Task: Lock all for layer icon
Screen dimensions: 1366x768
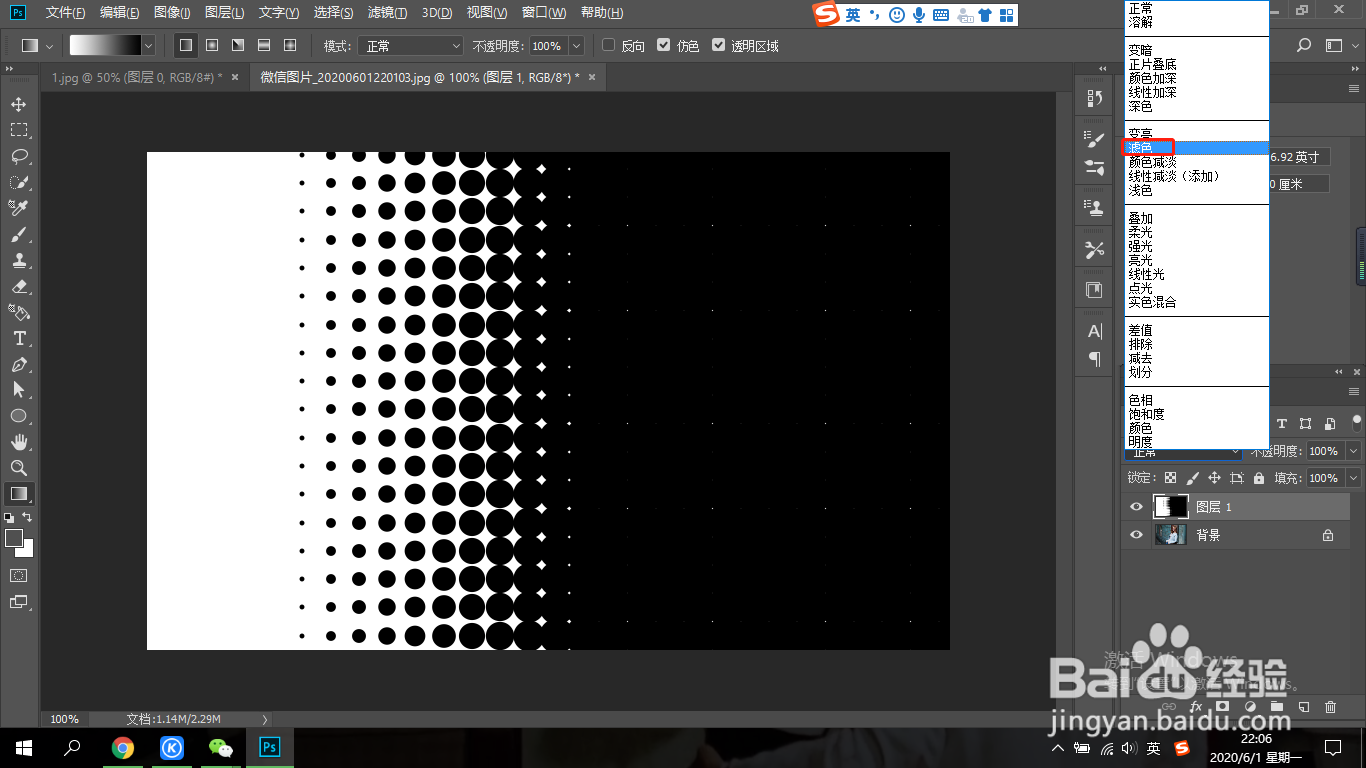Action: pos(1258,478)
